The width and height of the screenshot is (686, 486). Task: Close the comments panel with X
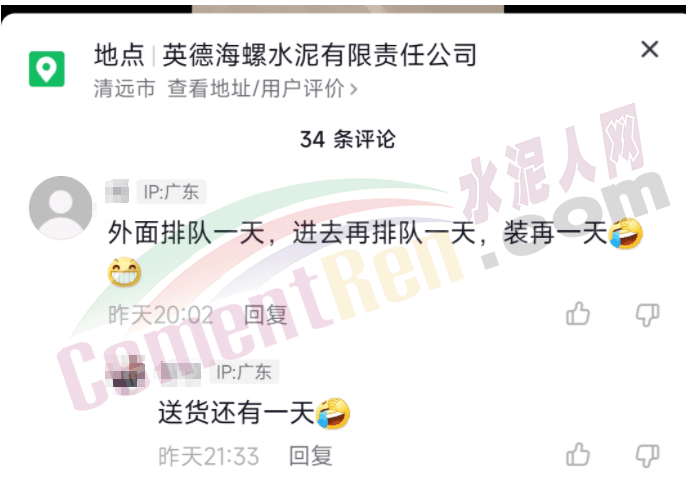[650, 49]
